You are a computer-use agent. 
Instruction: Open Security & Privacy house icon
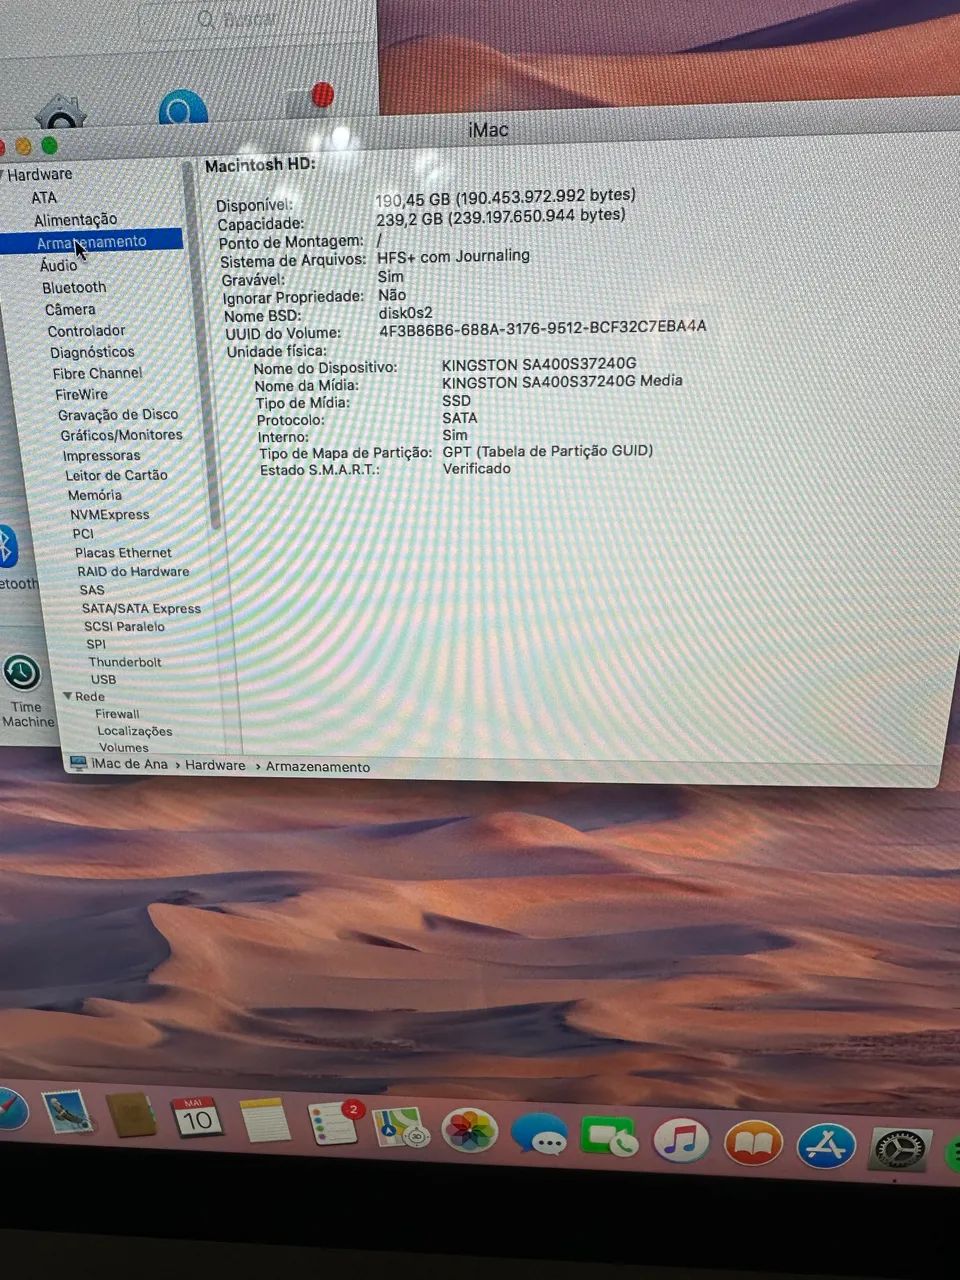pyautogui.click(x=61, y=113)
